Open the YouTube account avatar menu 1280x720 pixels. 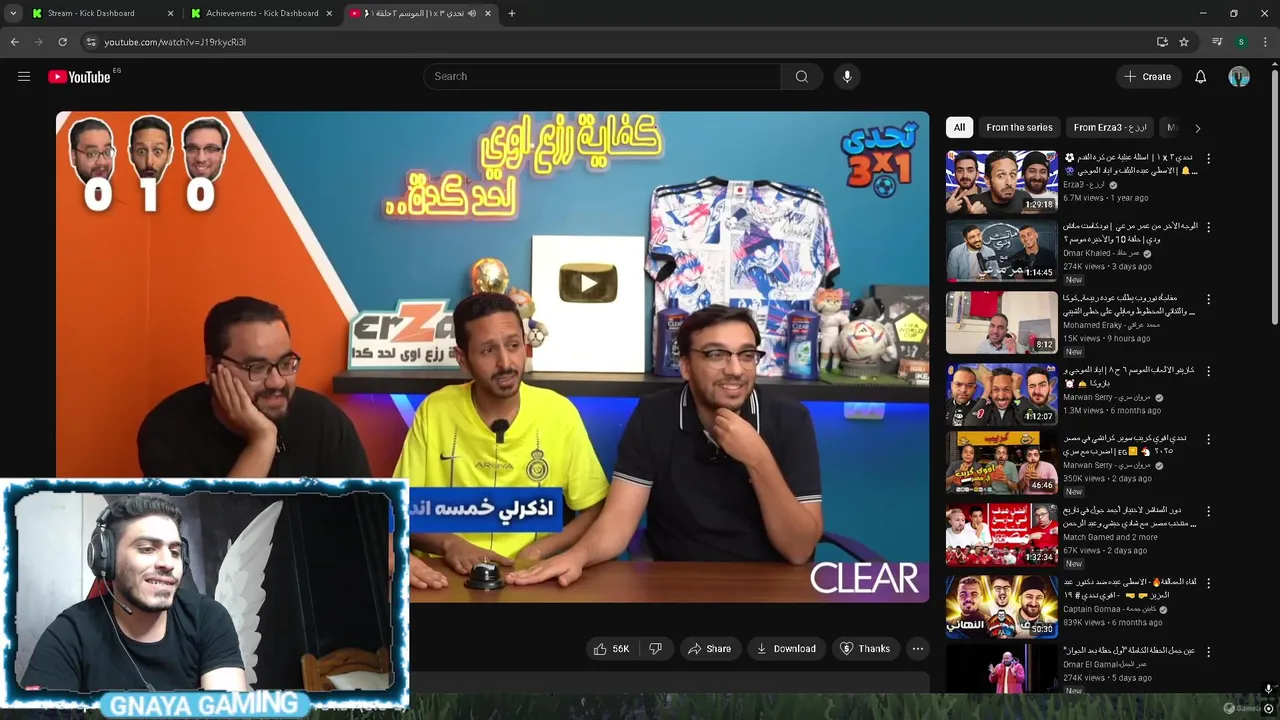pos(1239,76)
